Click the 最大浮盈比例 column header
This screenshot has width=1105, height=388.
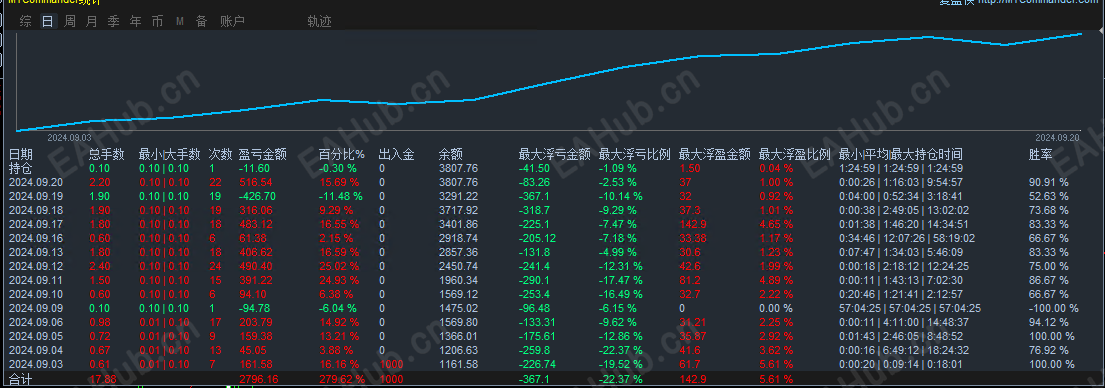[794, 154]
